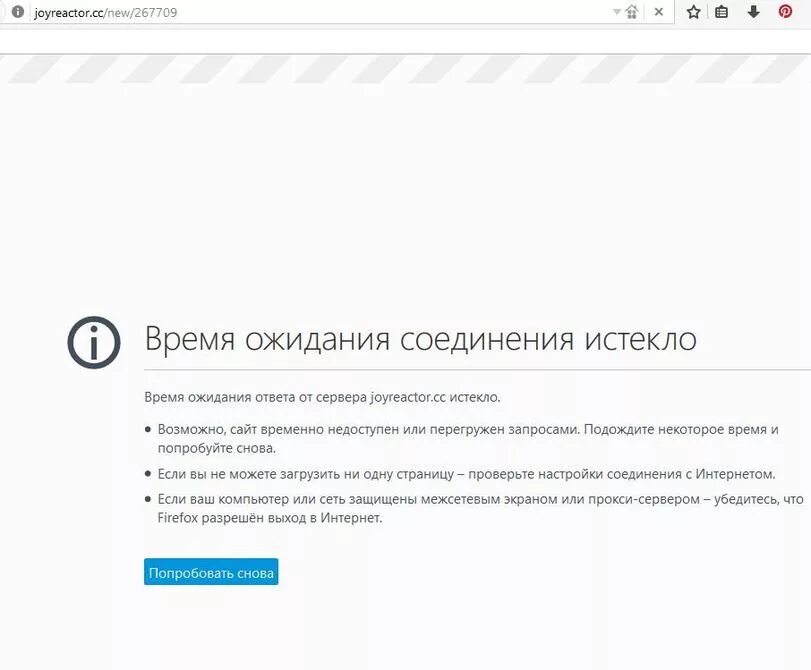Click the text mentioning Firefox разрешён выход
The image size is (811, 670).
coord(269,518)
